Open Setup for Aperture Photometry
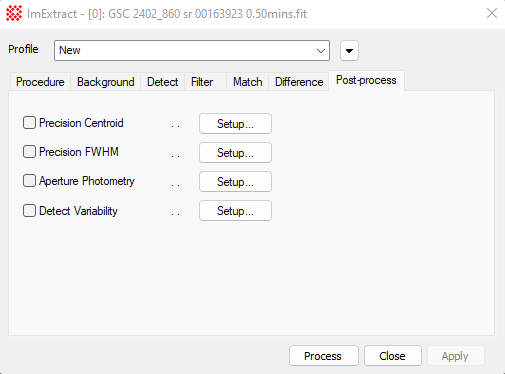The image size is (505, 374). coord(235,182)
